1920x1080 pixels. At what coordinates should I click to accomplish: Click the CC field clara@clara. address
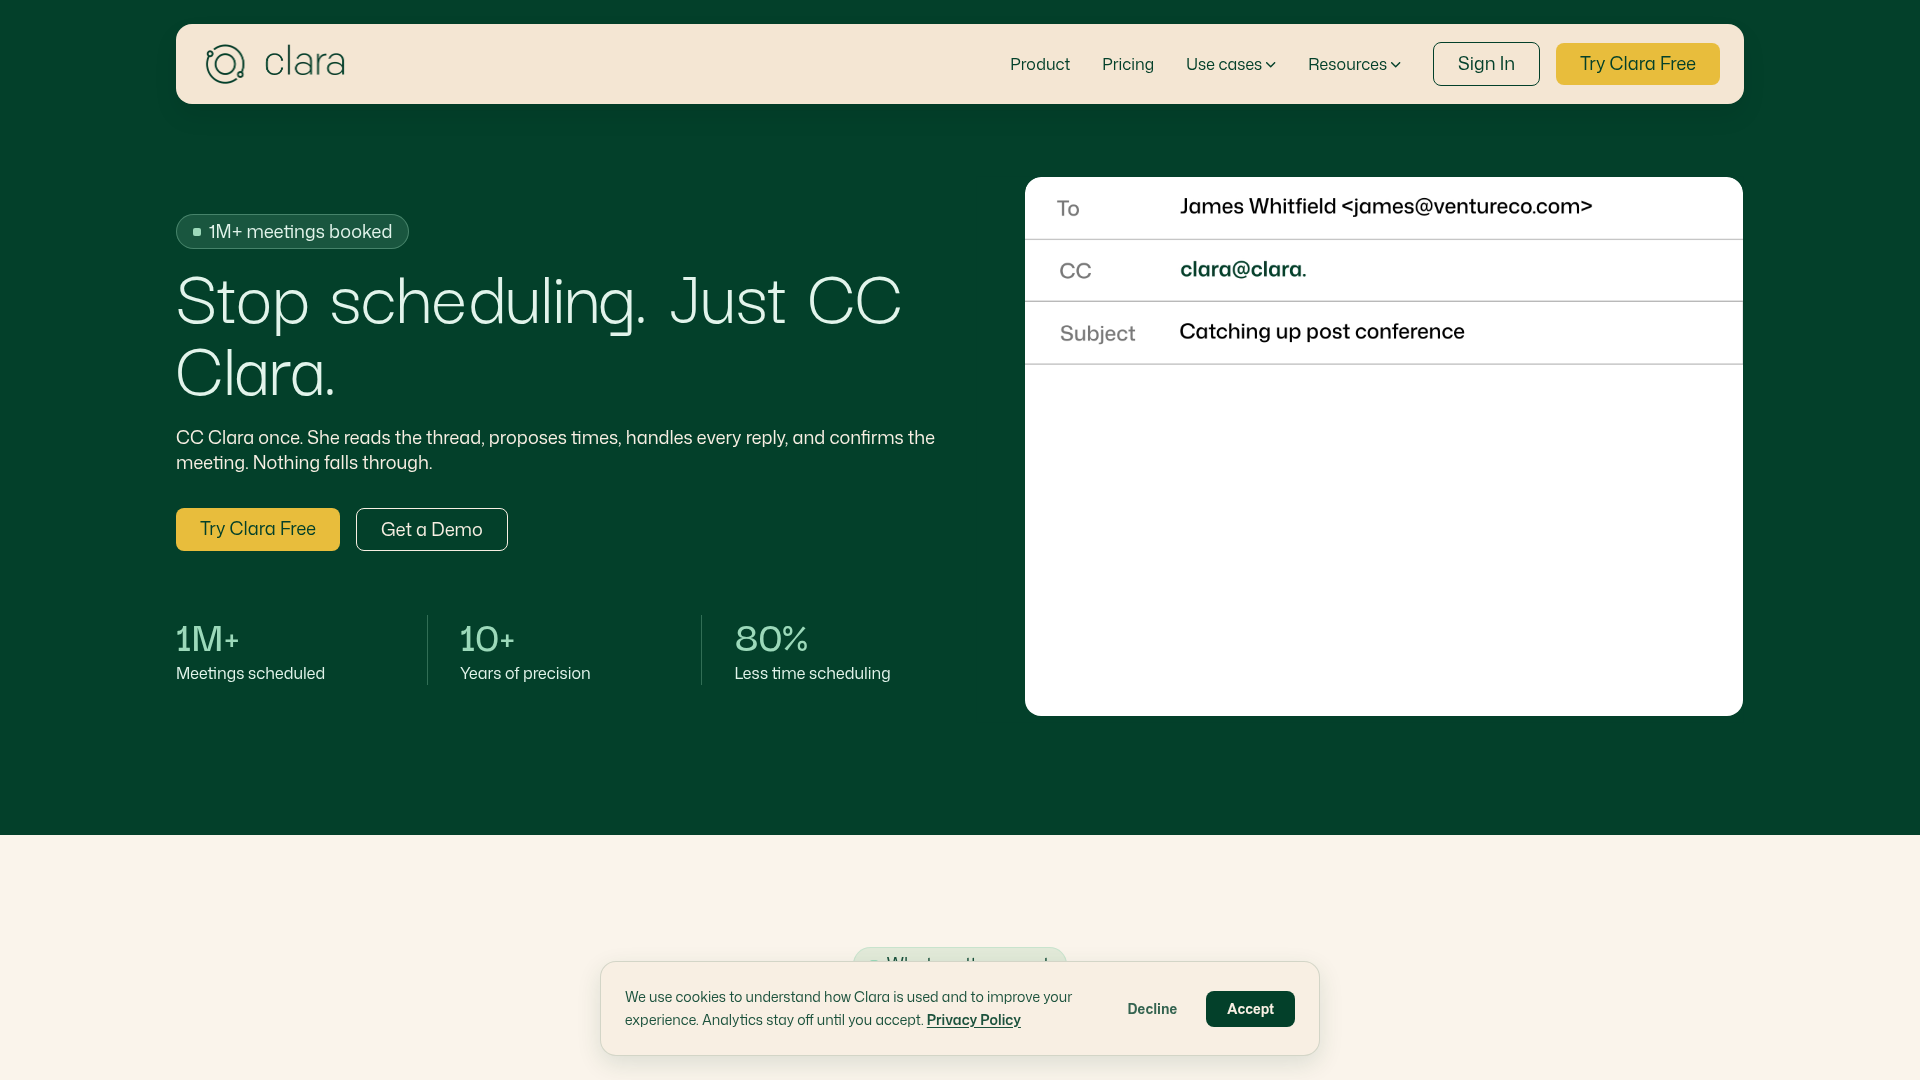point(1243,269)
